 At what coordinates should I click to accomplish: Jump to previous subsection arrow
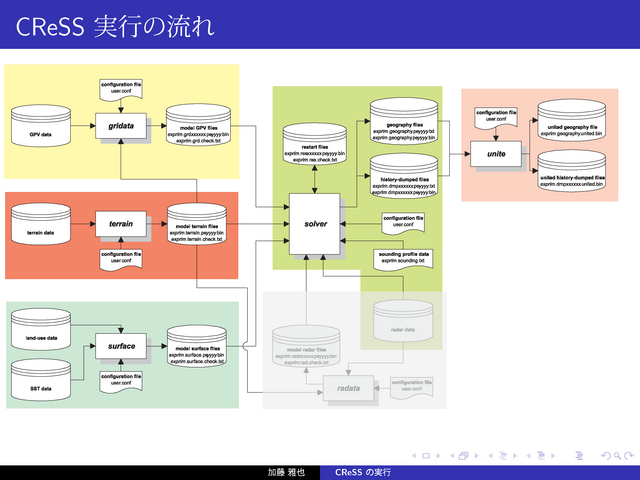click(x=490, y=456)
